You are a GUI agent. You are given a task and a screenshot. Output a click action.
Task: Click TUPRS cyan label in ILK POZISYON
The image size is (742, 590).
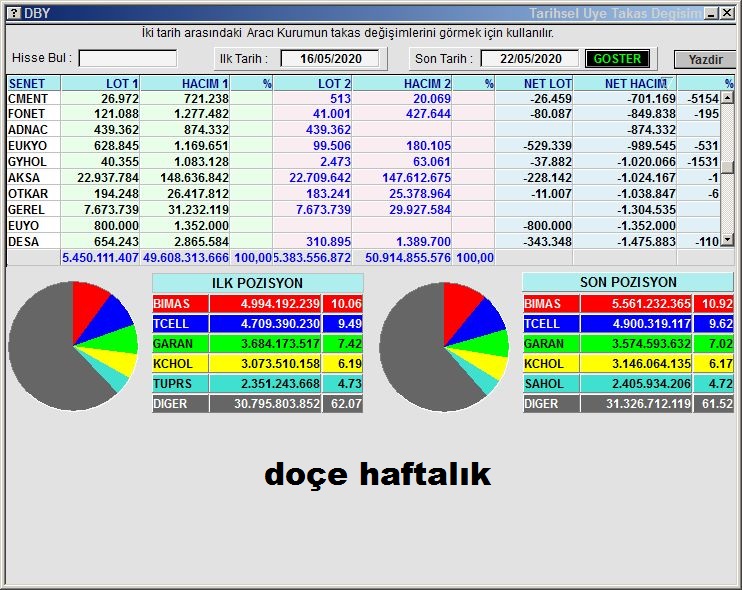(x=180, y=384)
